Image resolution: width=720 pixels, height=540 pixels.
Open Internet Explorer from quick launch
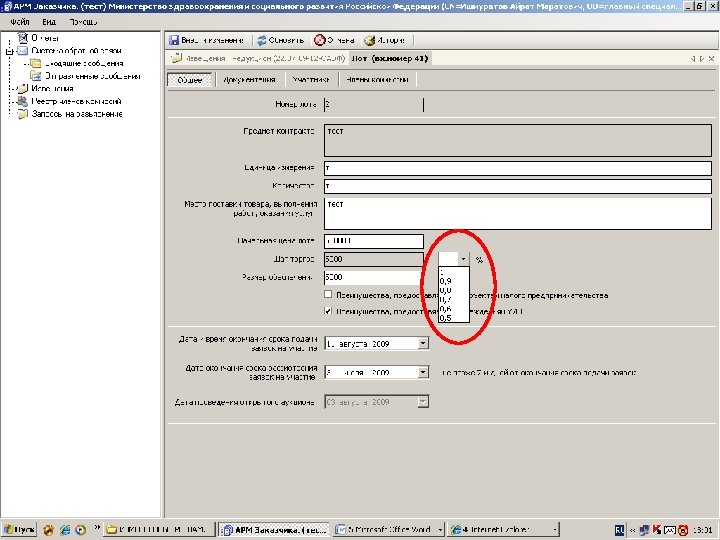coord(65,530)
